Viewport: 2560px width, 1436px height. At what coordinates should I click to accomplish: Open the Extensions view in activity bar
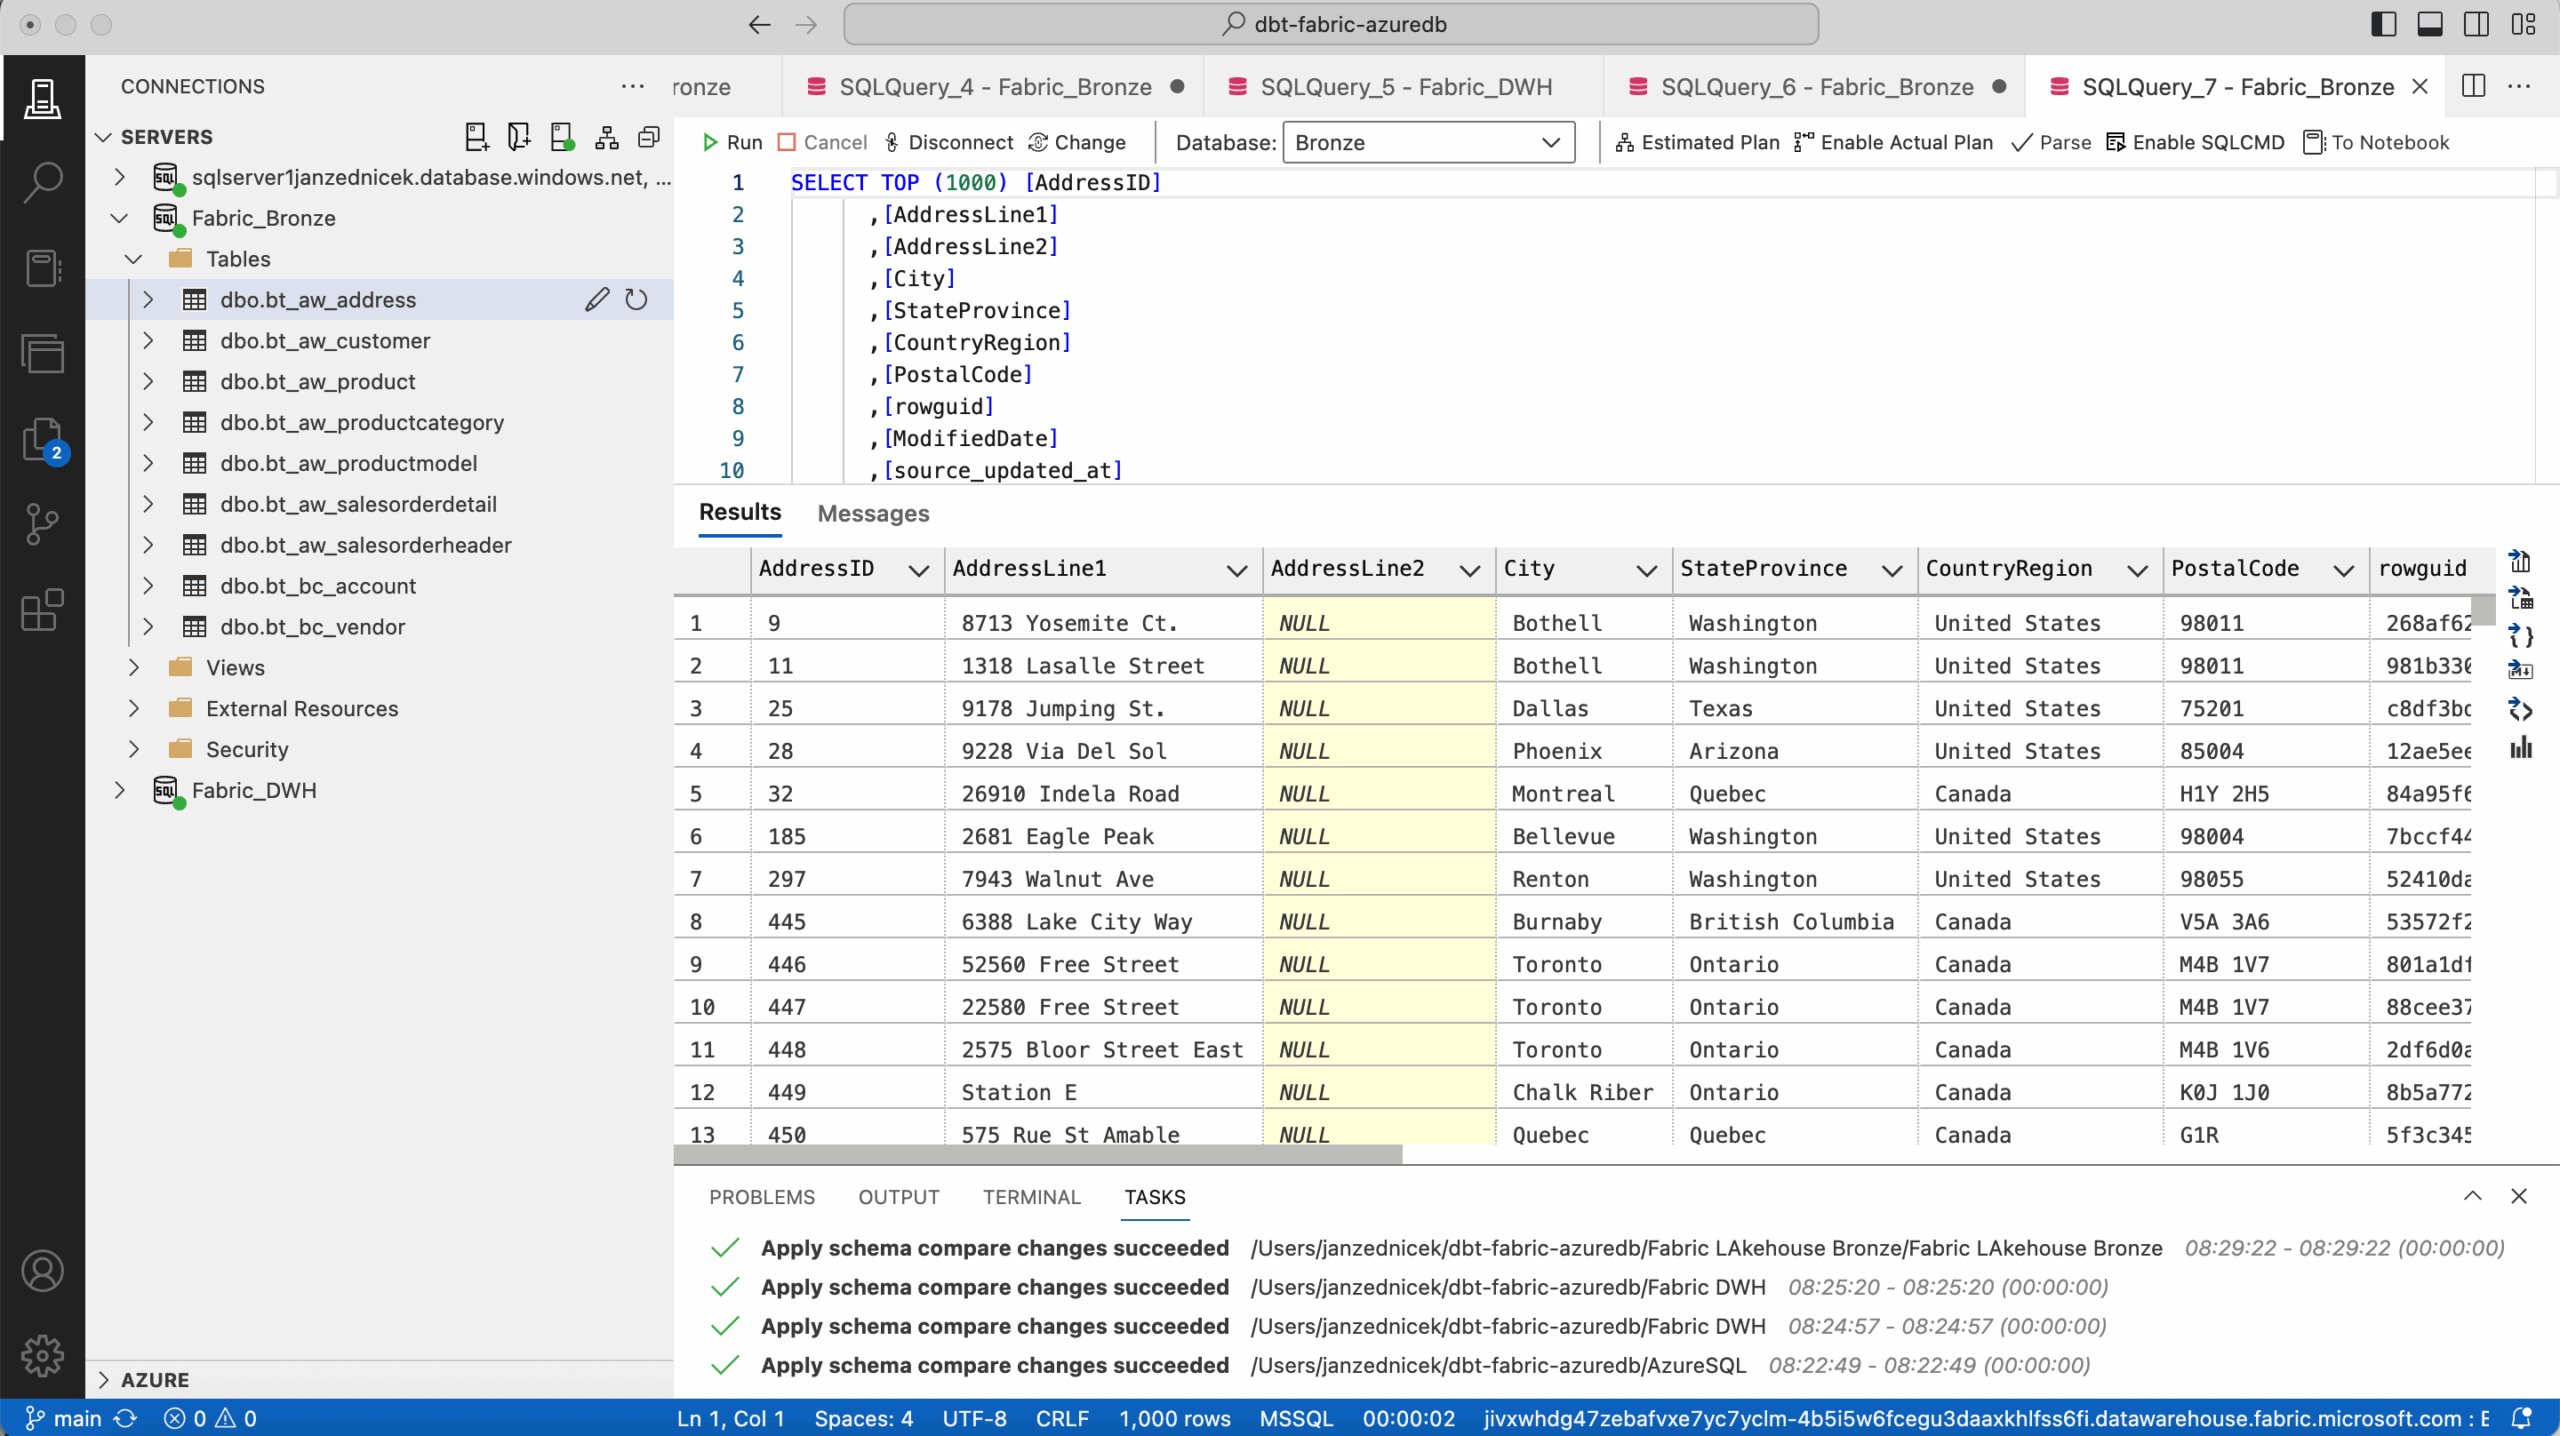point(42,610)
